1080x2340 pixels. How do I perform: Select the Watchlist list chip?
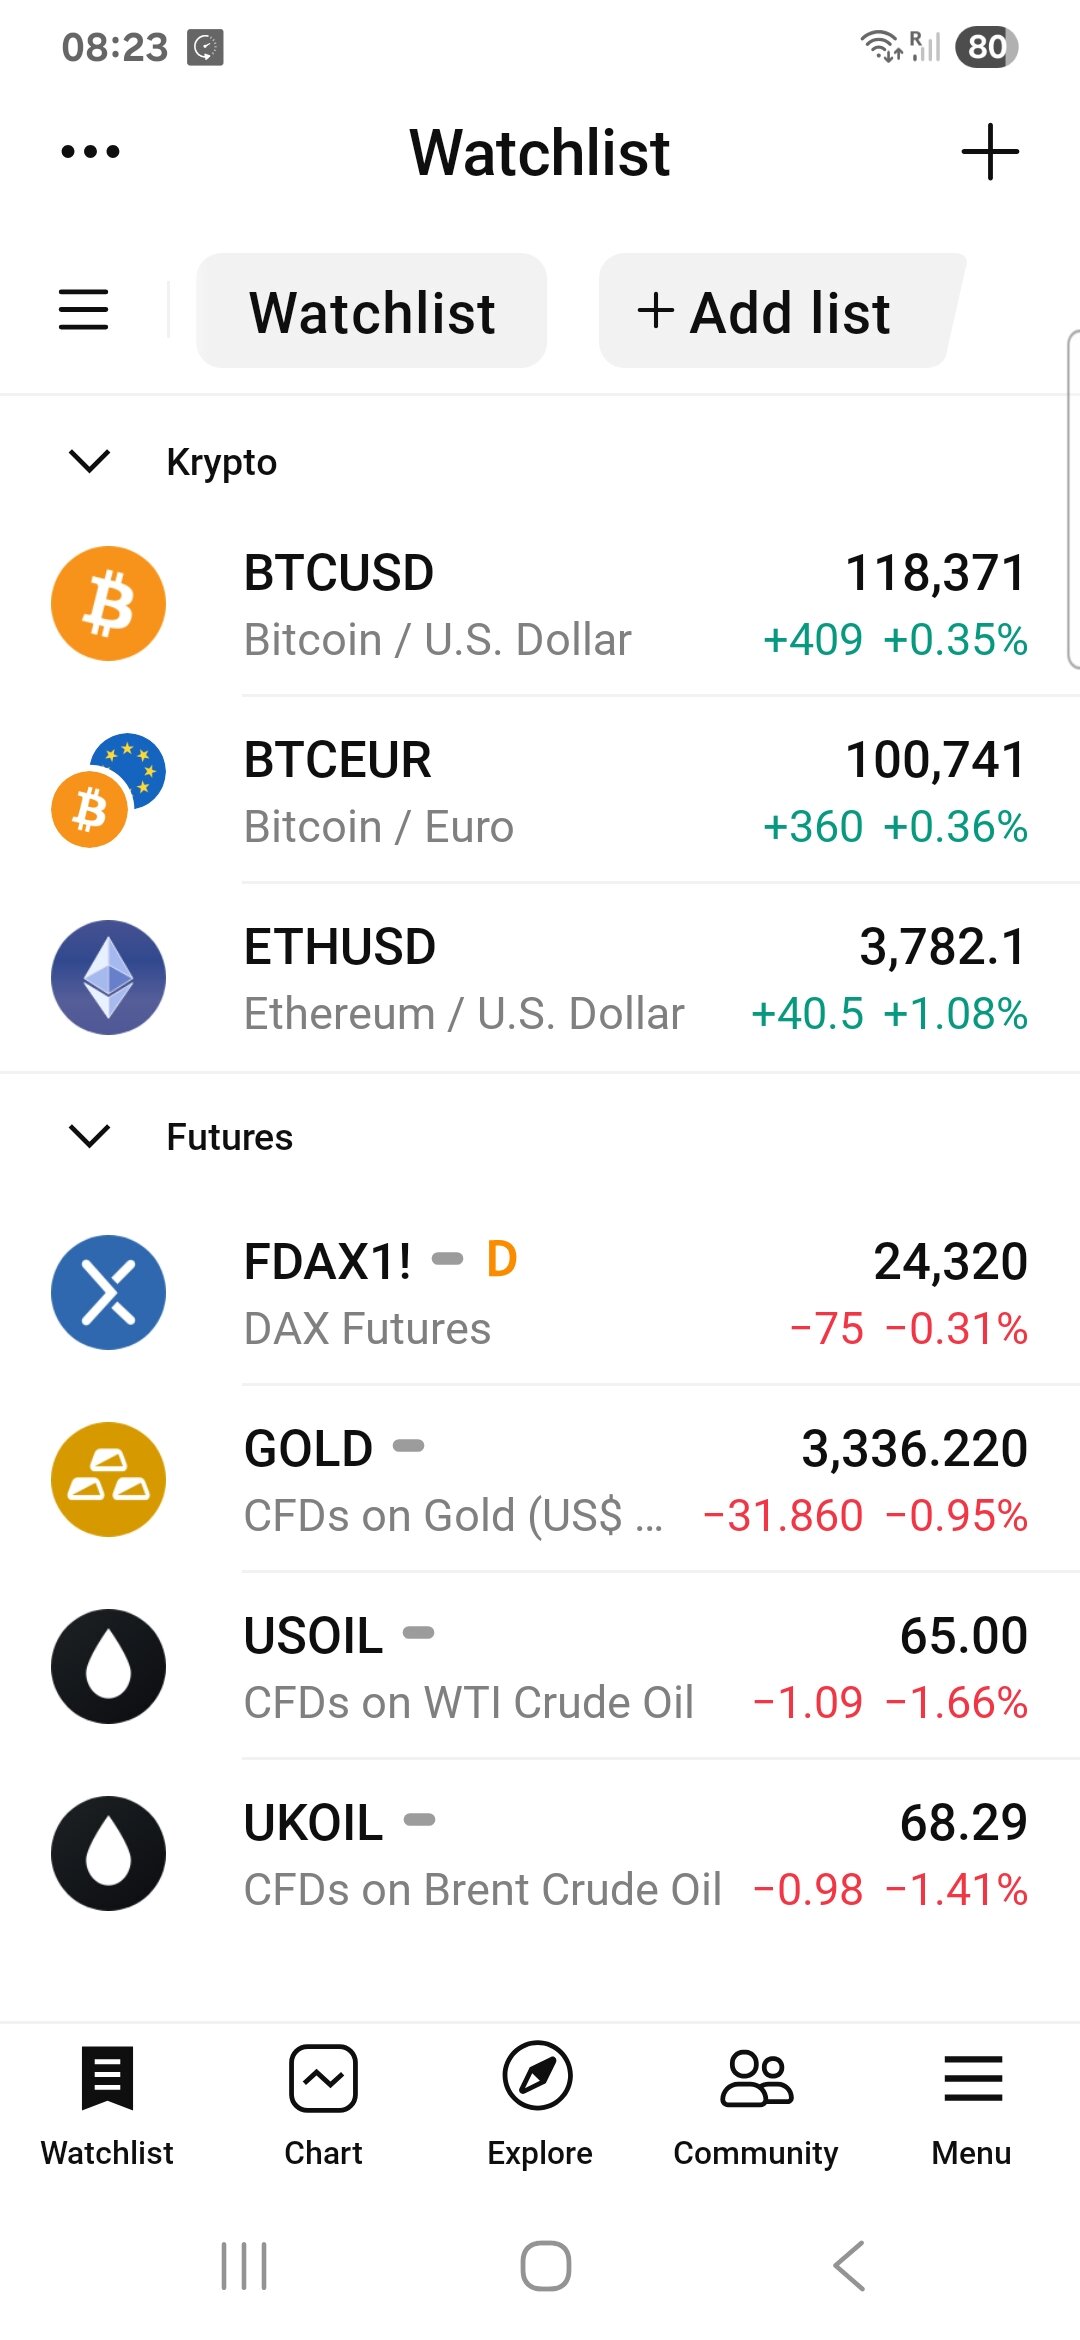point(372,311)
